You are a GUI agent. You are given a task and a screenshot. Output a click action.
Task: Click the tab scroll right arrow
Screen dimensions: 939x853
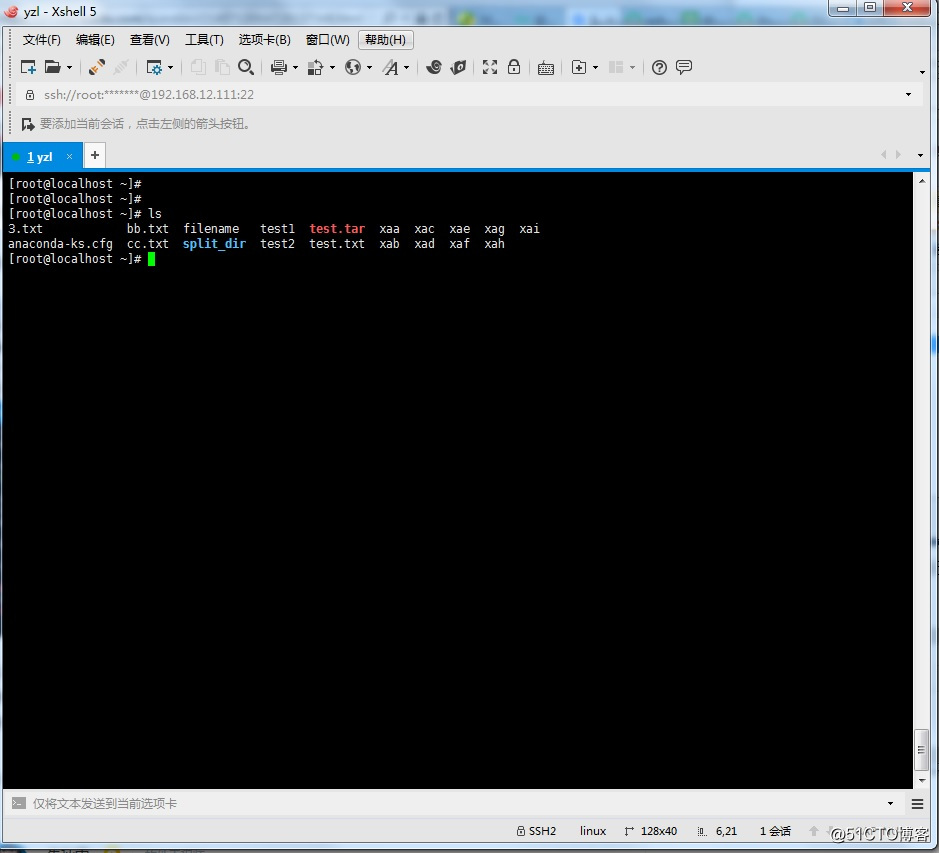tap(898, 155)
